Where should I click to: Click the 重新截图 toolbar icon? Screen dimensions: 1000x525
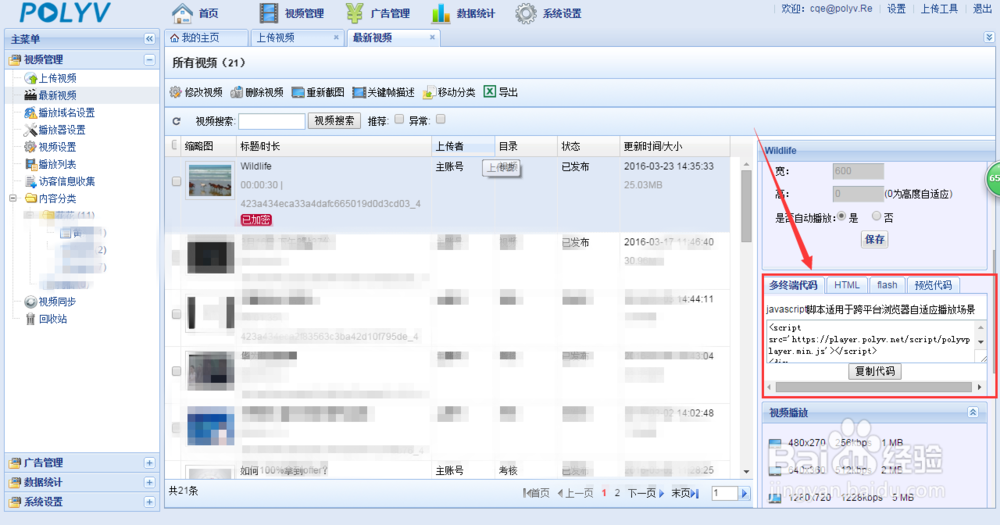pos(298,92)
